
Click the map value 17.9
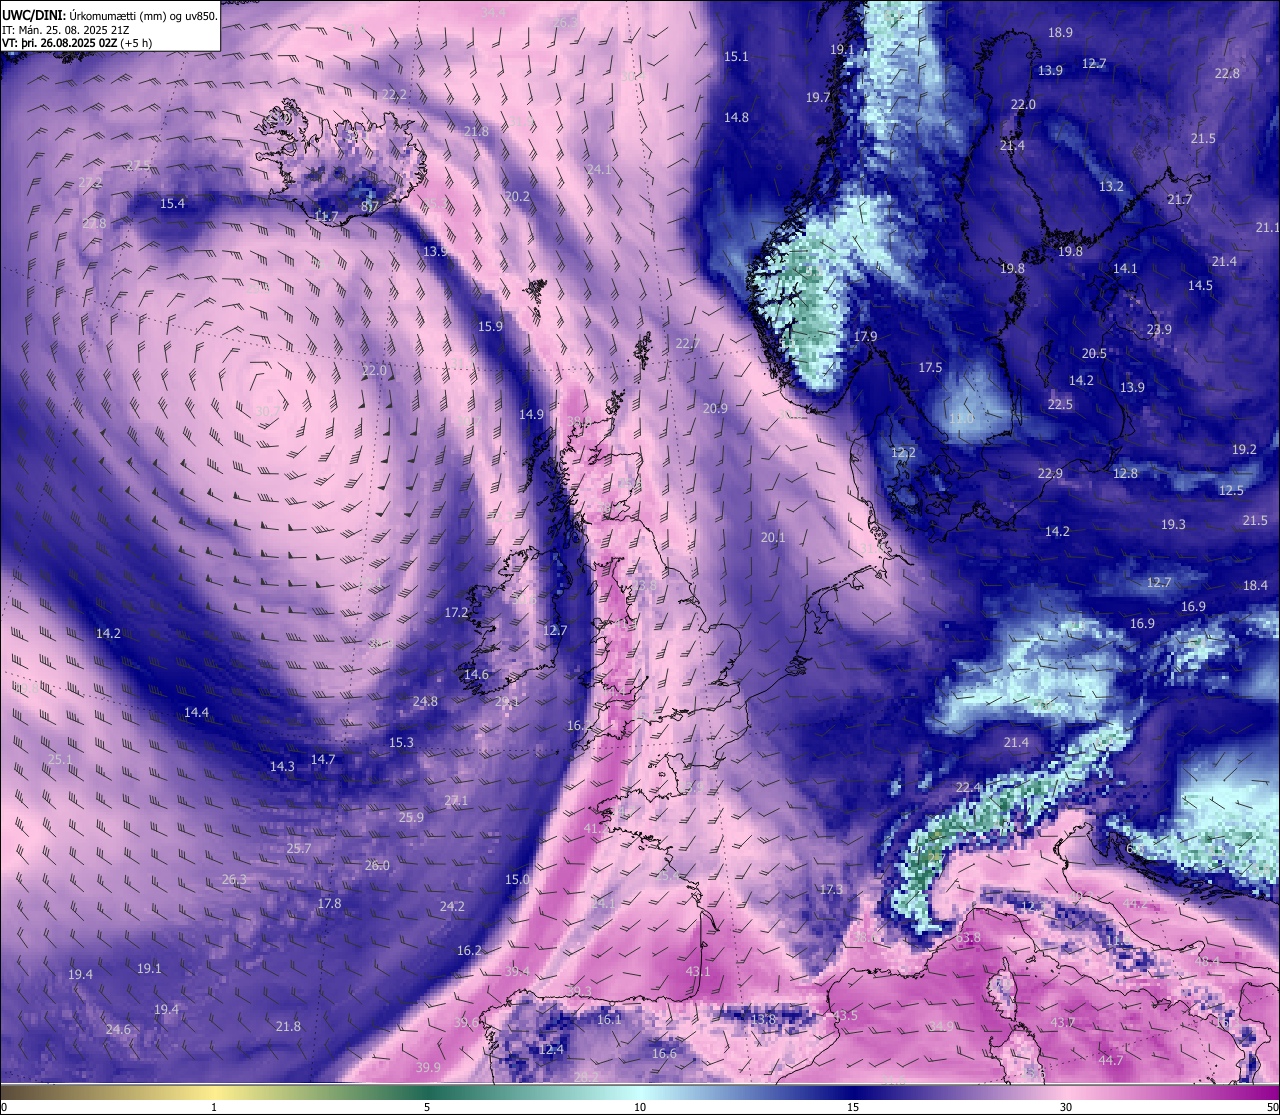865,337
